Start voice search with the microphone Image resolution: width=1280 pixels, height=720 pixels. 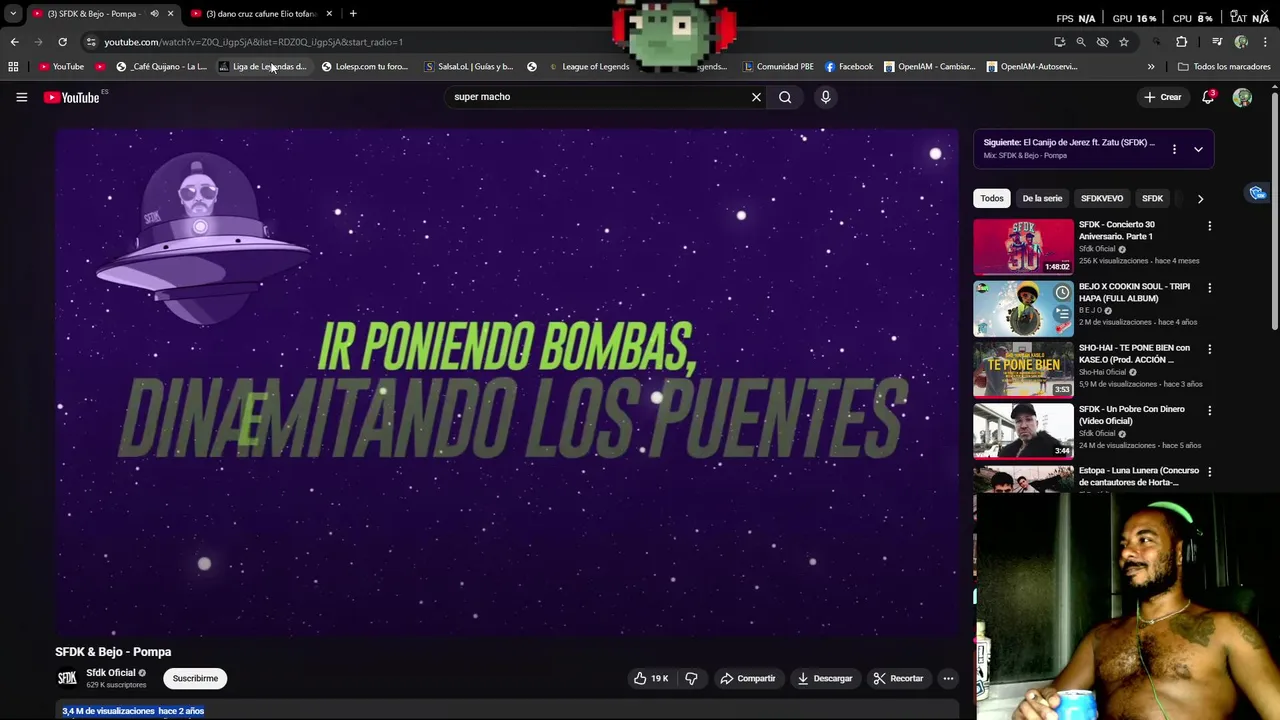[x=825, y=97]
